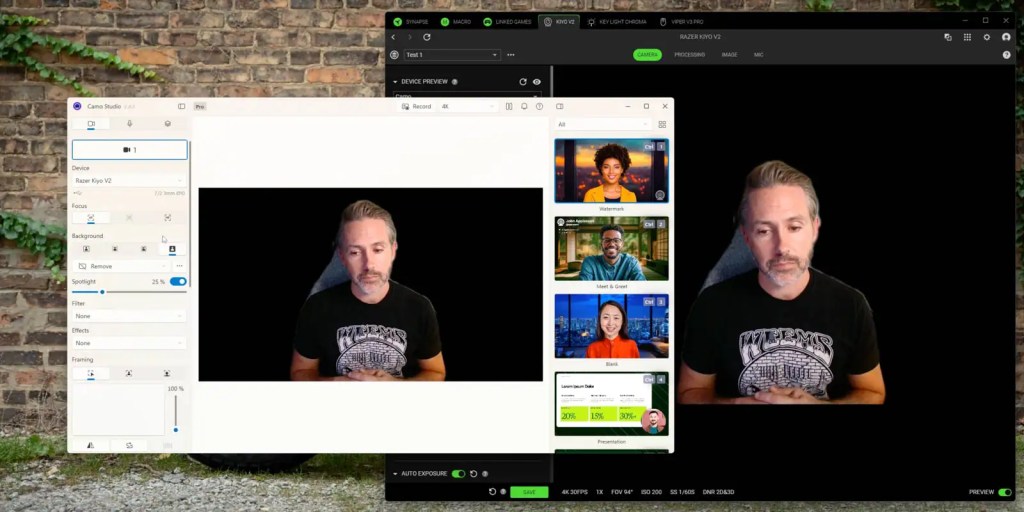Select the Meet & Greet overlay thumbnail

(x=611, y=250)
